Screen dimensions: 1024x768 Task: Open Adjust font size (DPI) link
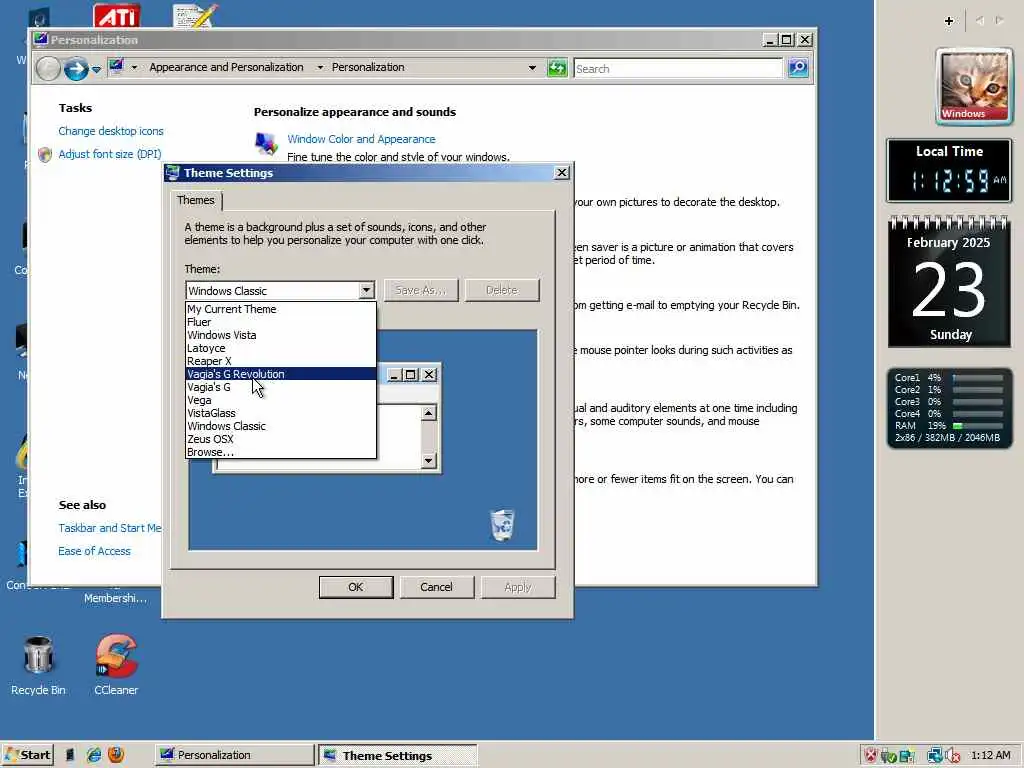(110, 154)
